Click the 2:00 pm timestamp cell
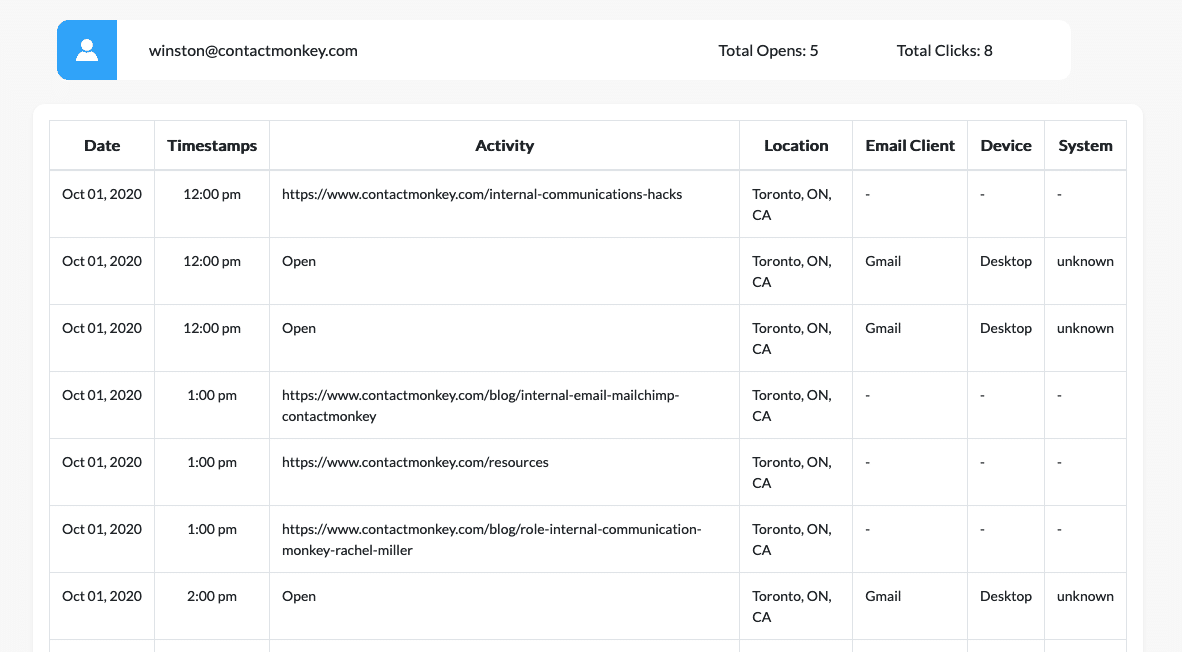The image size is (1182, 652). click(212, 596)
